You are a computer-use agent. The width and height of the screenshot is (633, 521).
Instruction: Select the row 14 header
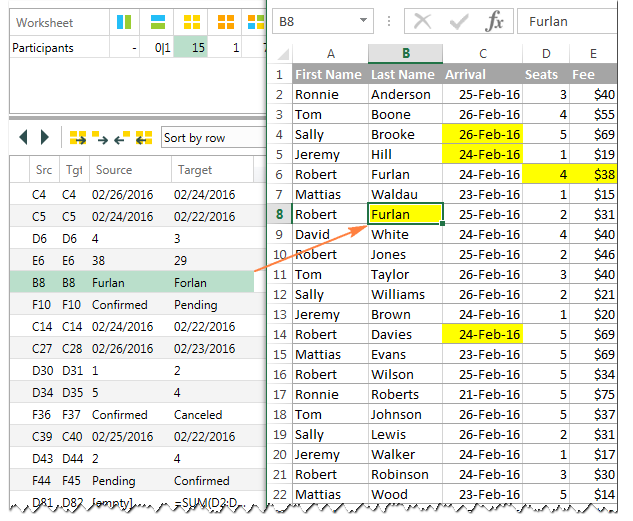tap(279, 334)
